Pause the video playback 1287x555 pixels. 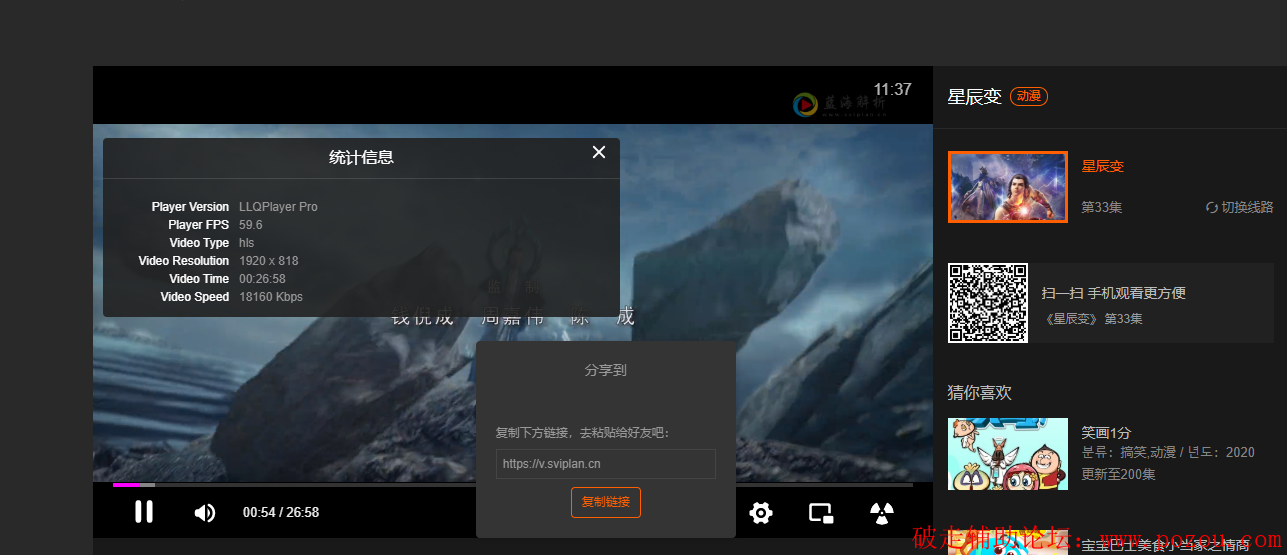click(x=144, y=512)
